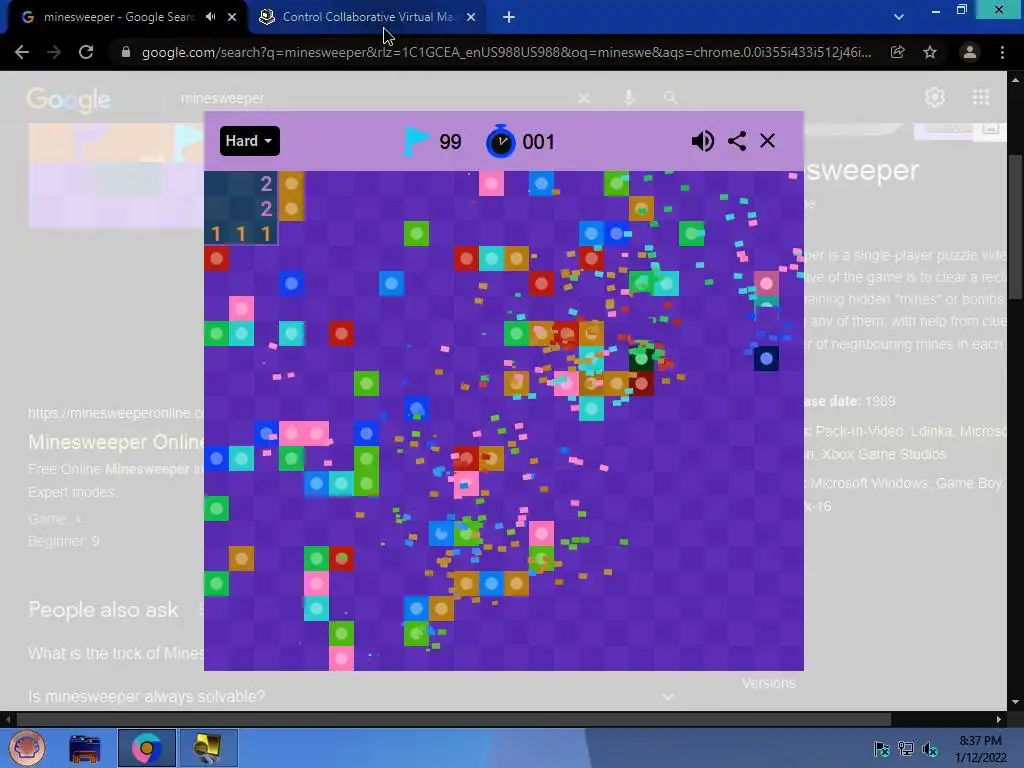This screenshot has height=768, width=1024.
Task: Click the second-row revealed 2 cell
Action: (x=266, y=209)
